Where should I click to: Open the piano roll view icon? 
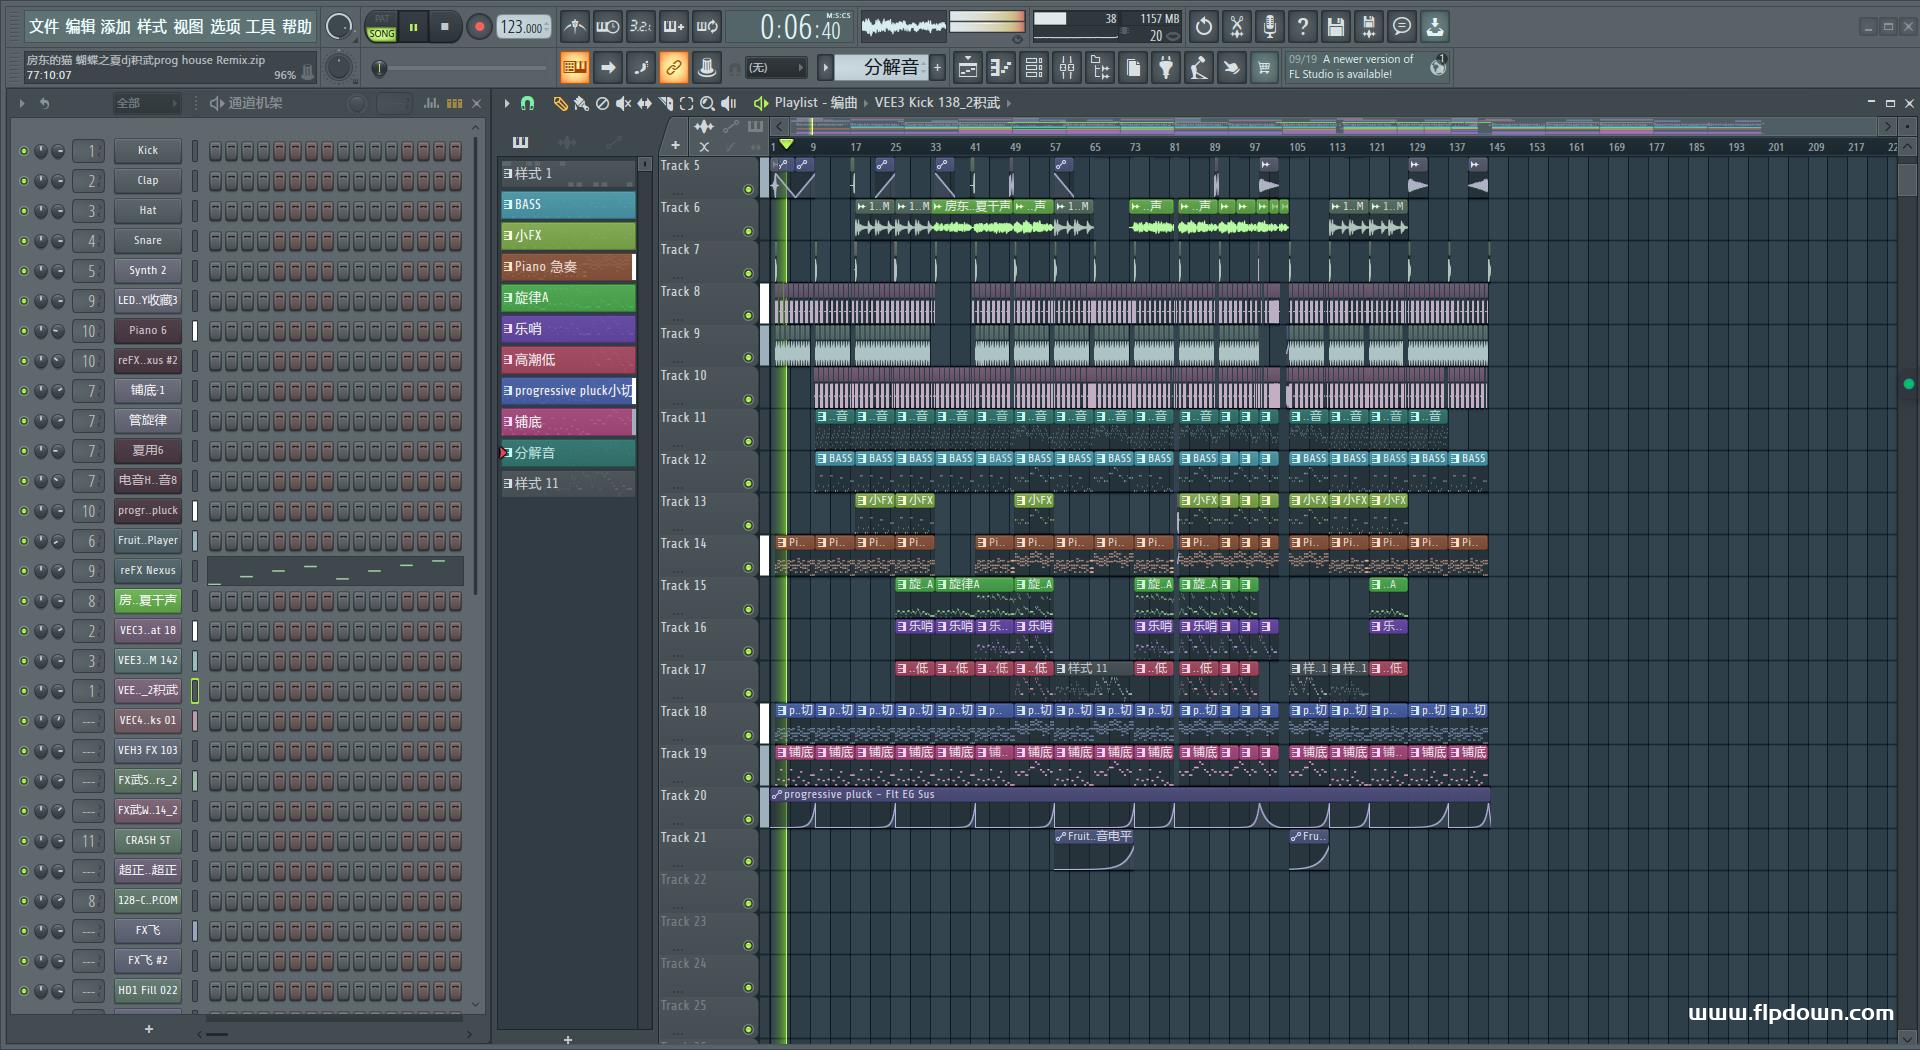pos(1001,68)
